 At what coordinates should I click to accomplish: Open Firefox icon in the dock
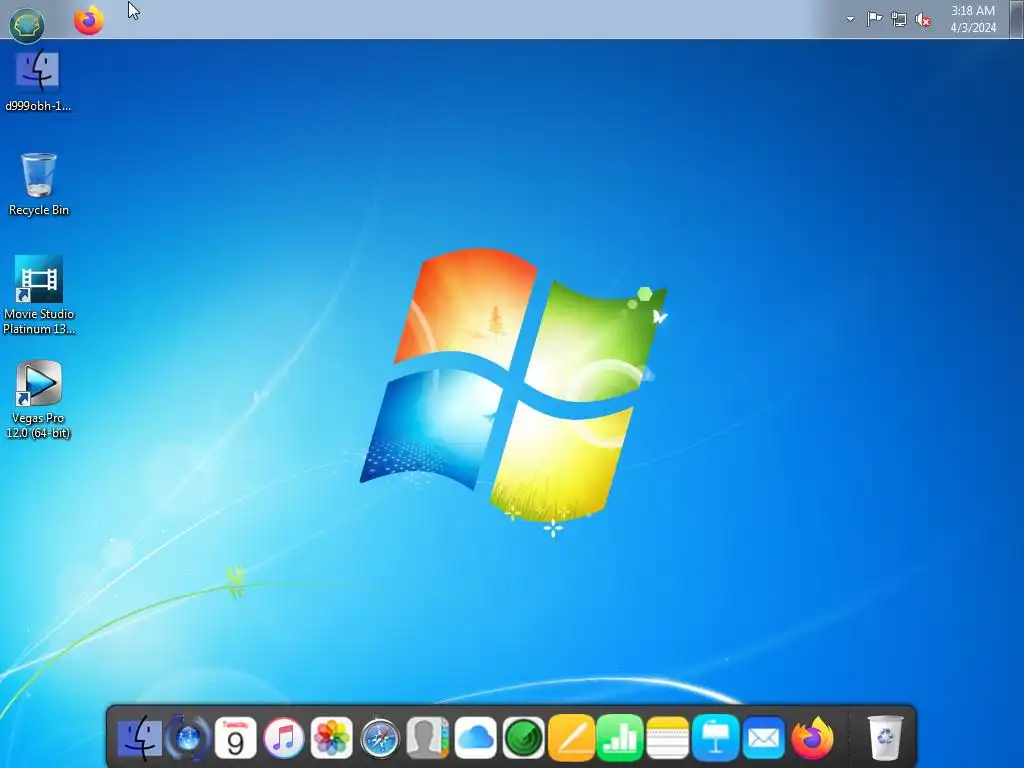point(812,738)
